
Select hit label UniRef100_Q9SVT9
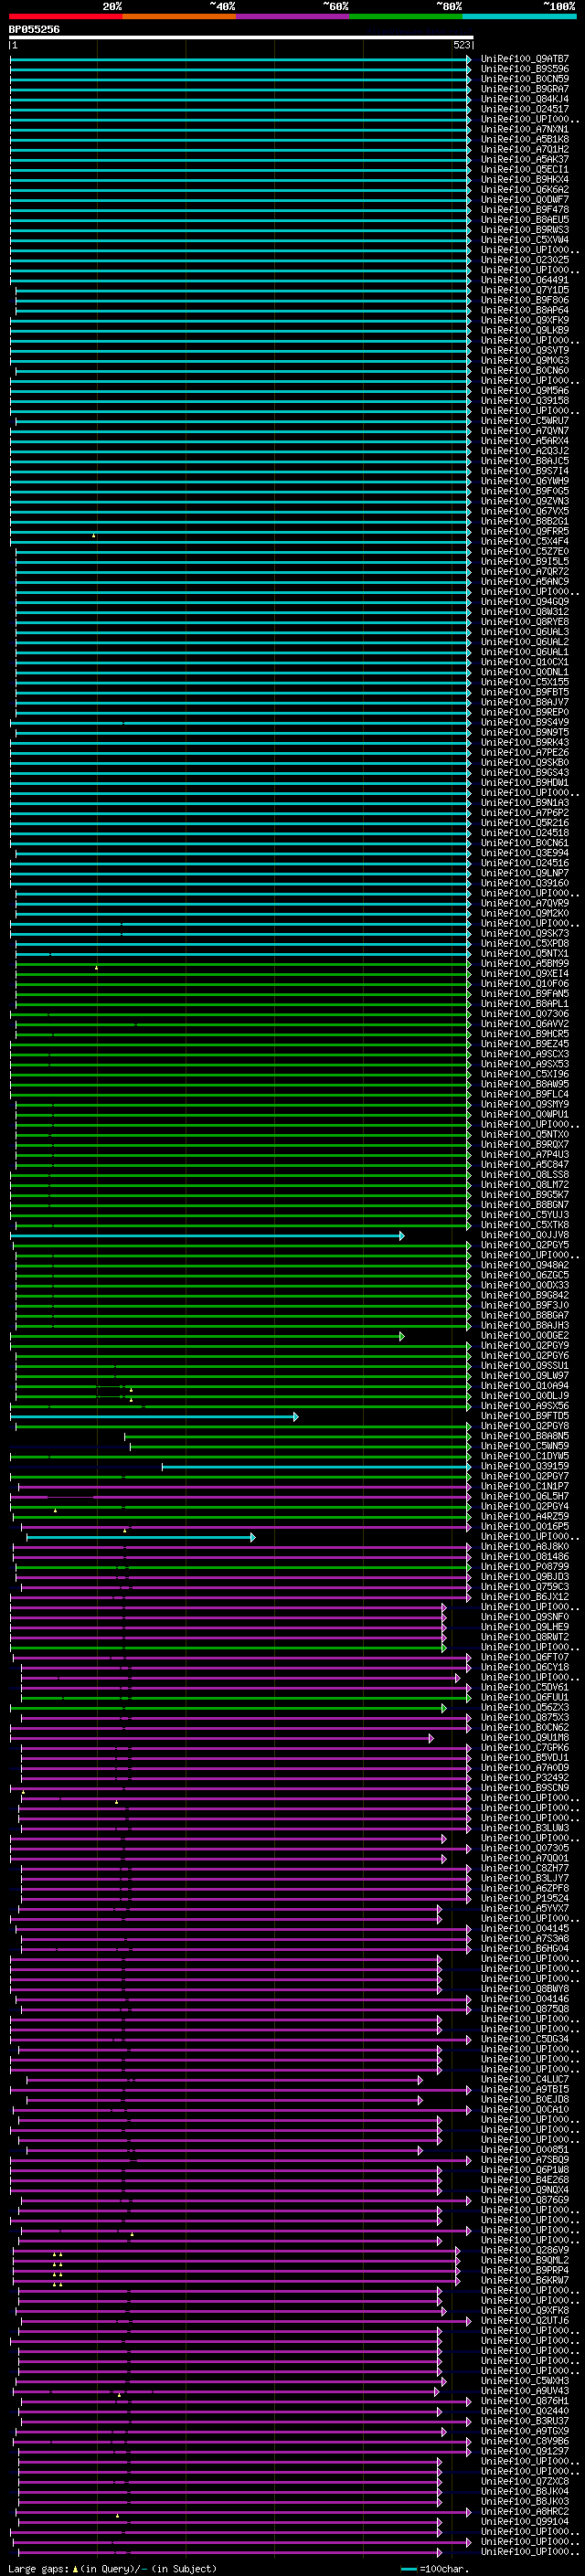click(525, 350)
